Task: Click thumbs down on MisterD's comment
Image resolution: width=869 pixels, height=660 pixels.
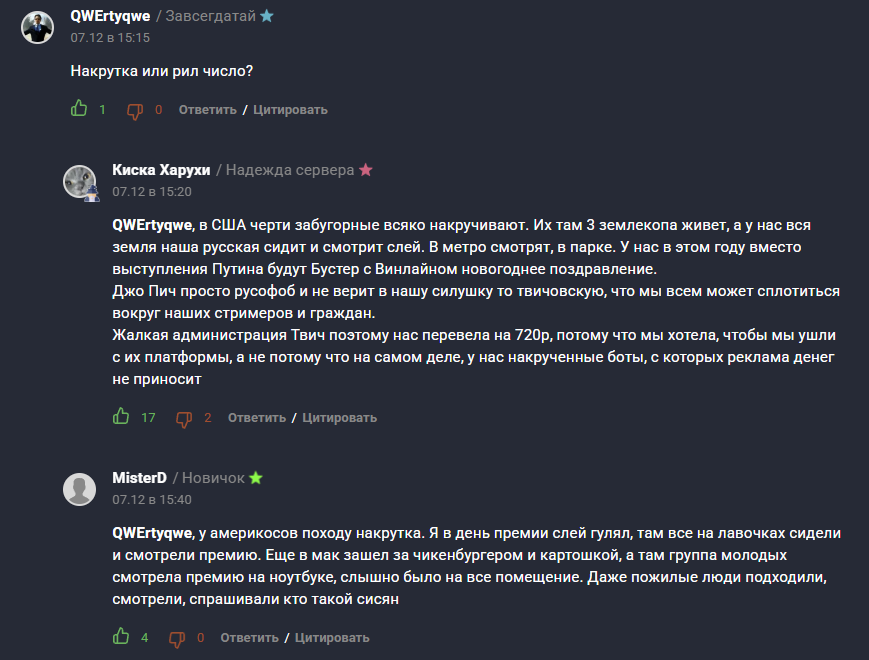Action: click(177, 638)
